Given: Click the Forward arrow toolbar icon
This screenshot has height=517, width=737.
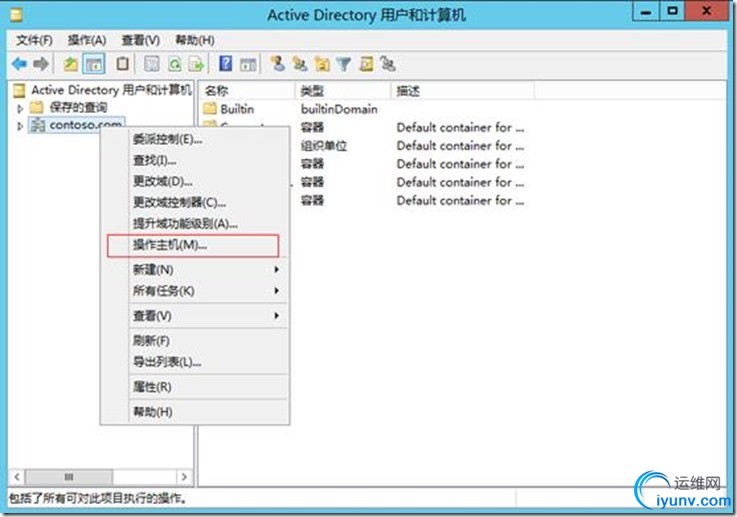Looking at the screenshot, I should pyautogui.click(x=41, y=64).
